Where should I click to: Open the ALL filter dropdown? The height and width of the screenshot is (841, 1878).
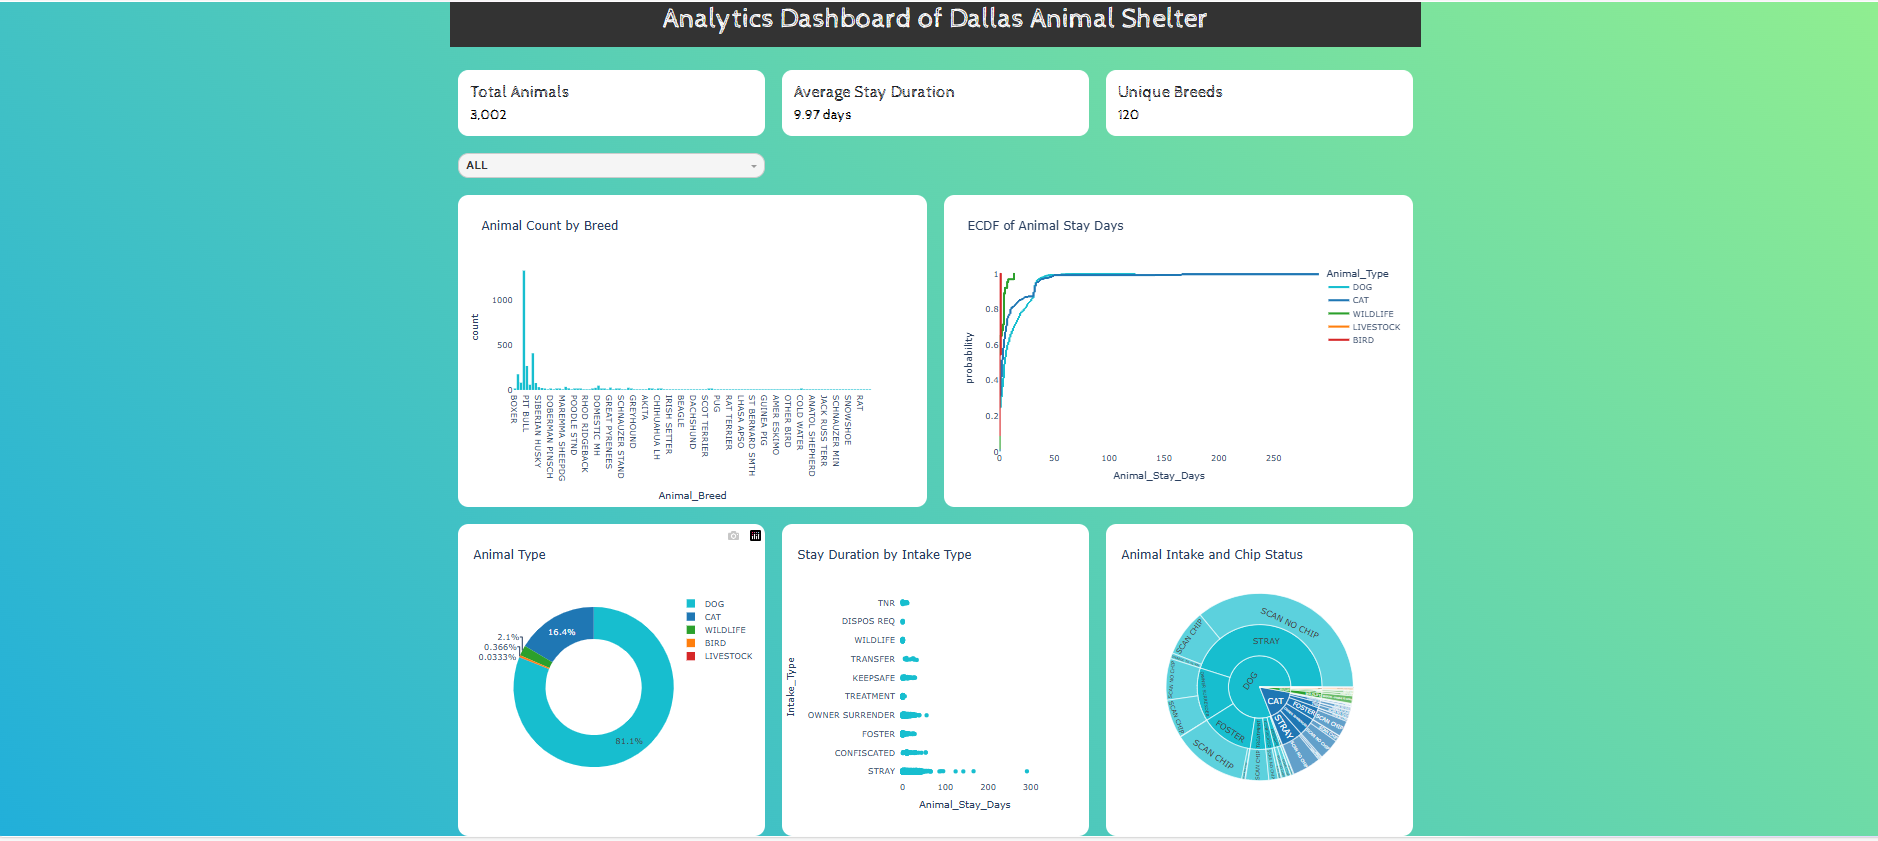tap(610, 166)
